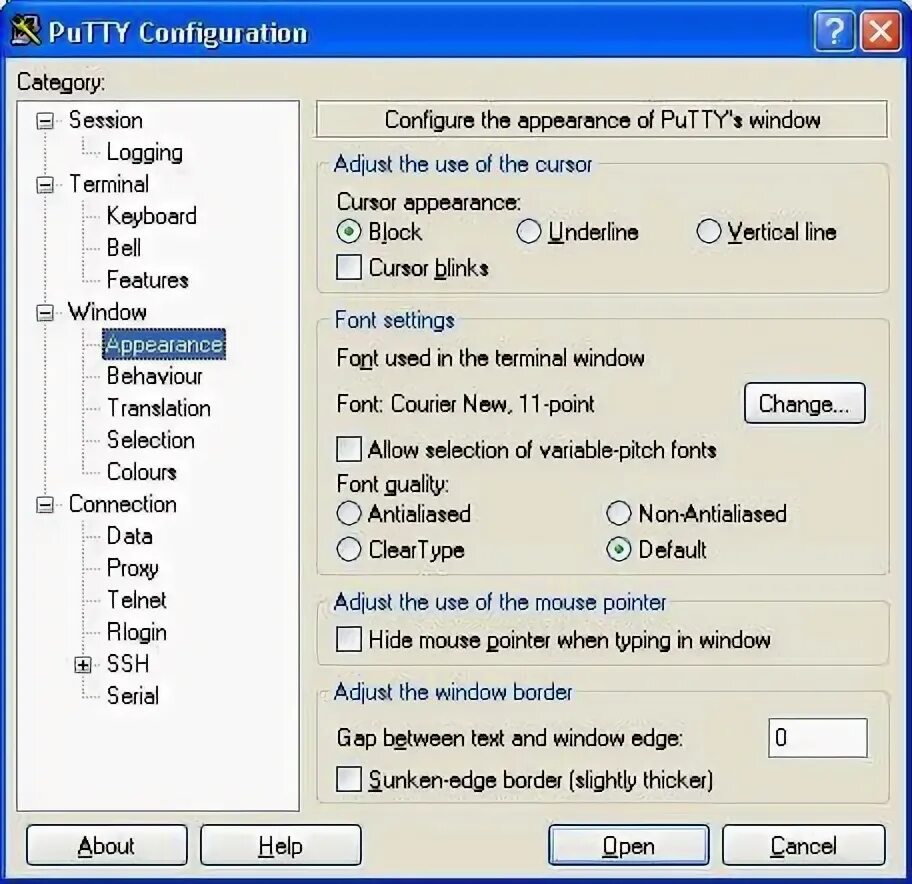
Task: Click Open to start session
Action: pyautogui.click(x=629, y=845)
